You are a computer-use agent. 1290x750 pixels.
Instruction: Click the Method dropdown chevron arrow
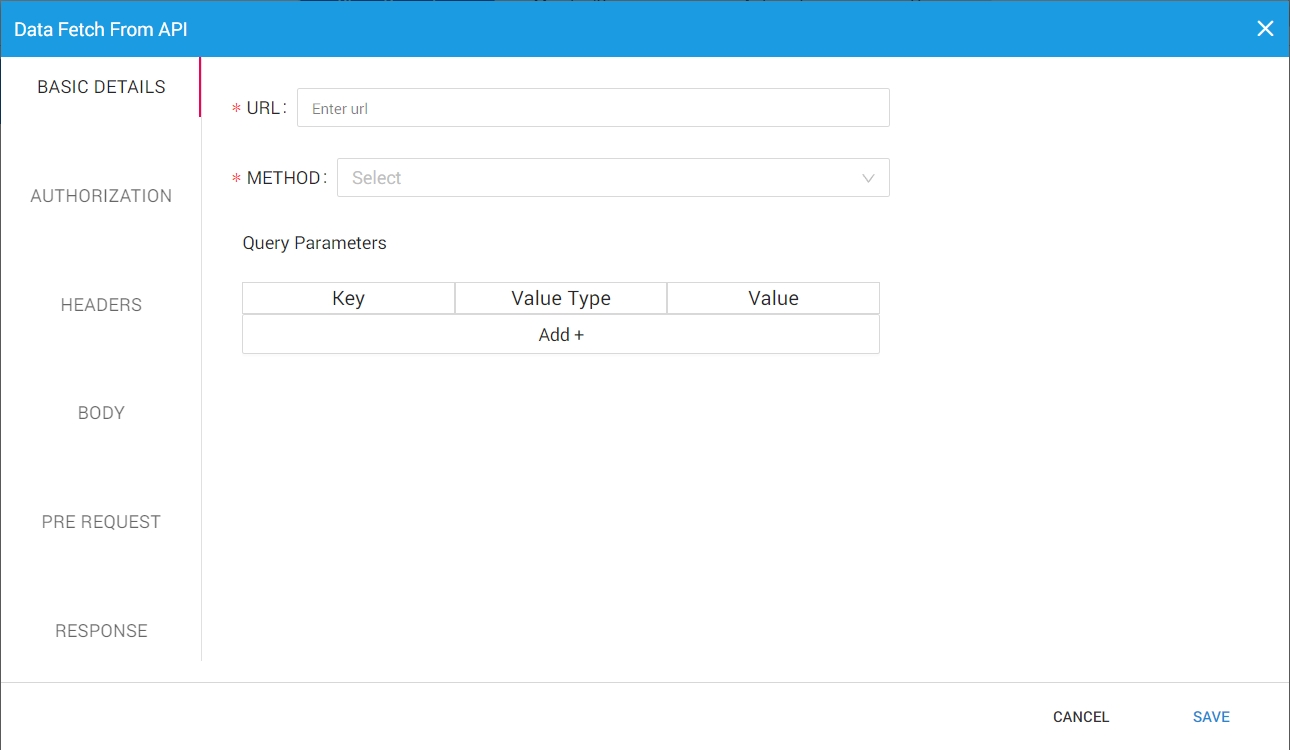point(867,178)
